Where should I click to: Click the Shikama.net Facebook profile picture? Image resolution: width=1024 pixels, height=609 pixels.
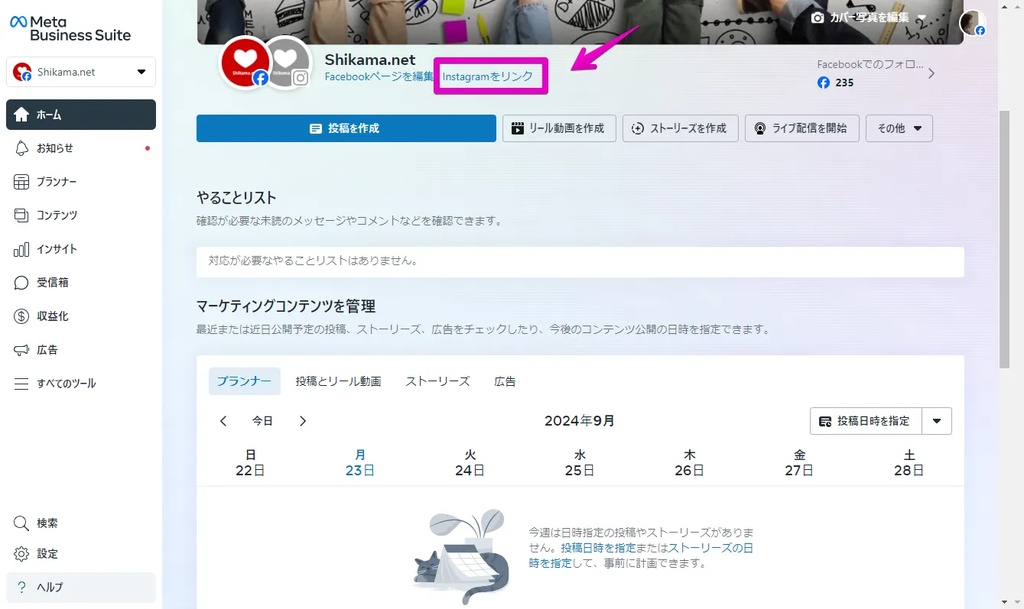coord(245,63)
